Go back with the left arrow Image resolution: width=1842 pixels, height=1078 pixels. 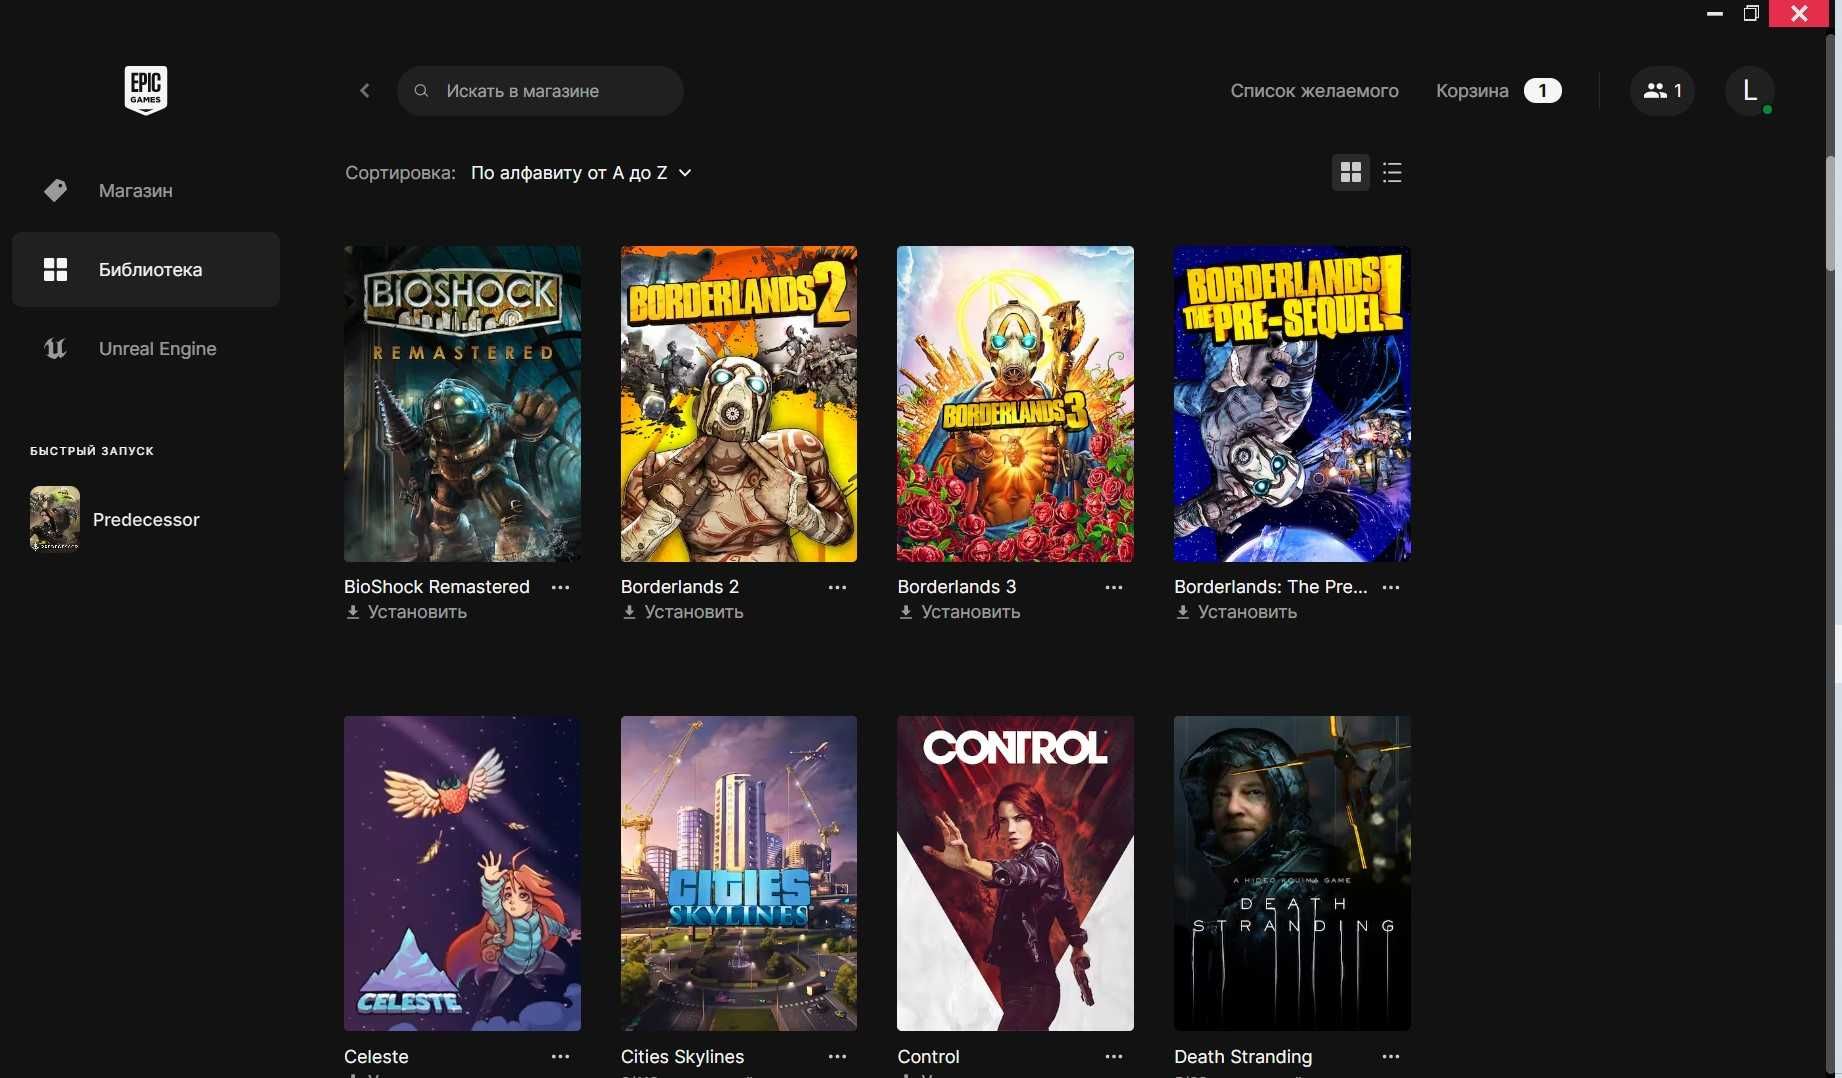tap(365, 91)
